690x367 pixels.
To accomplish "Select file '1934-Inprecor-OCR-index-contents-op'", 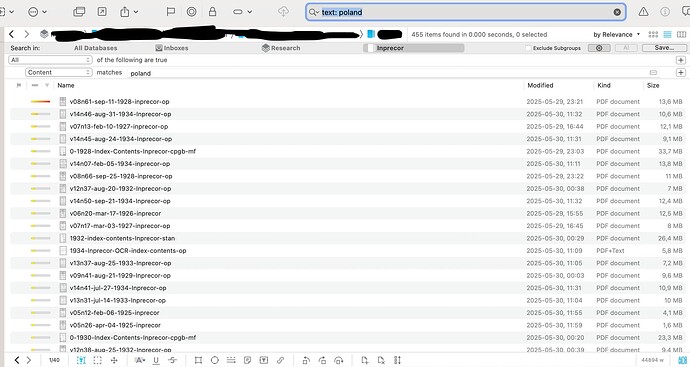I will pyautogui.click(x=128, y=251).
